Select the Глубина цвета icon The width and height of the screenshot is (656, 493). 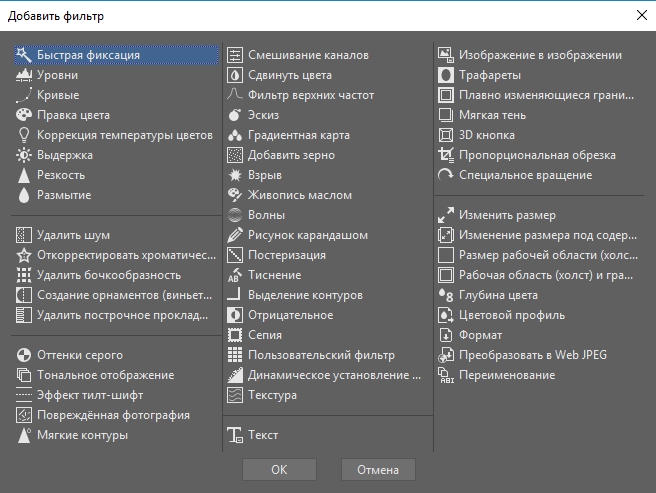(446, 295)
